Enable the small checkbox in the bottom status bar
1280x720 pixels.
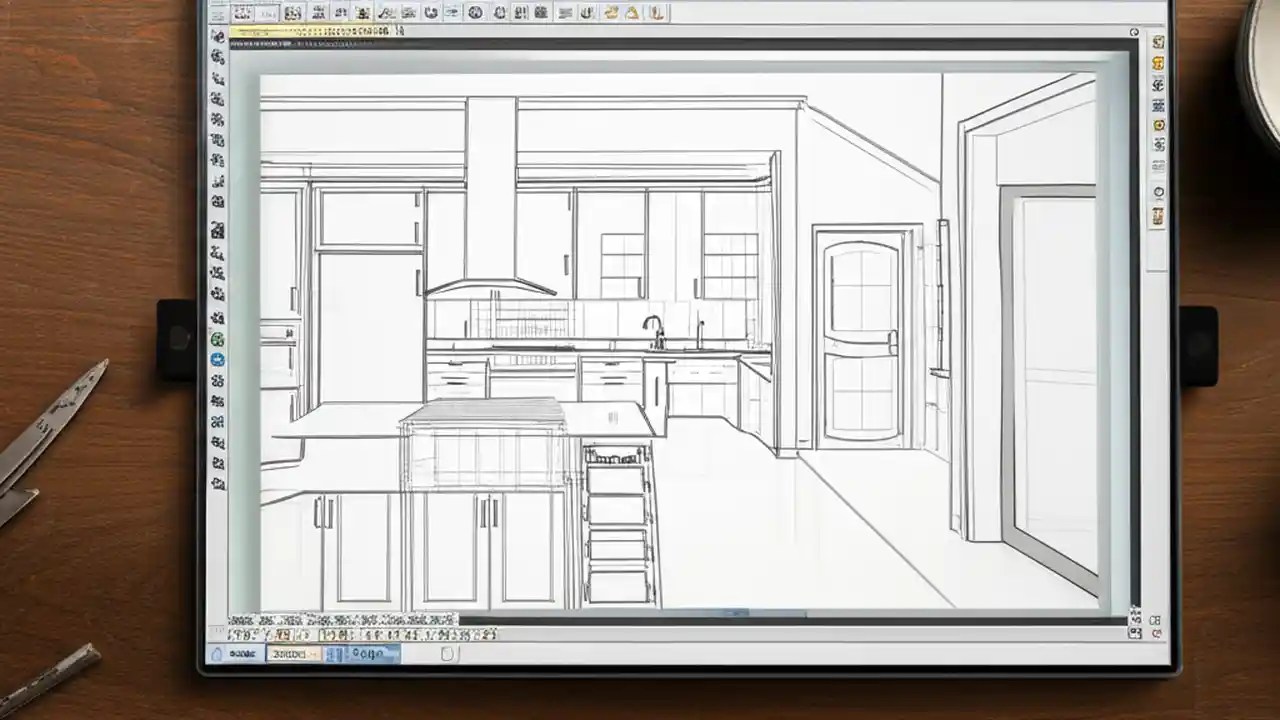tap(447, 654)
